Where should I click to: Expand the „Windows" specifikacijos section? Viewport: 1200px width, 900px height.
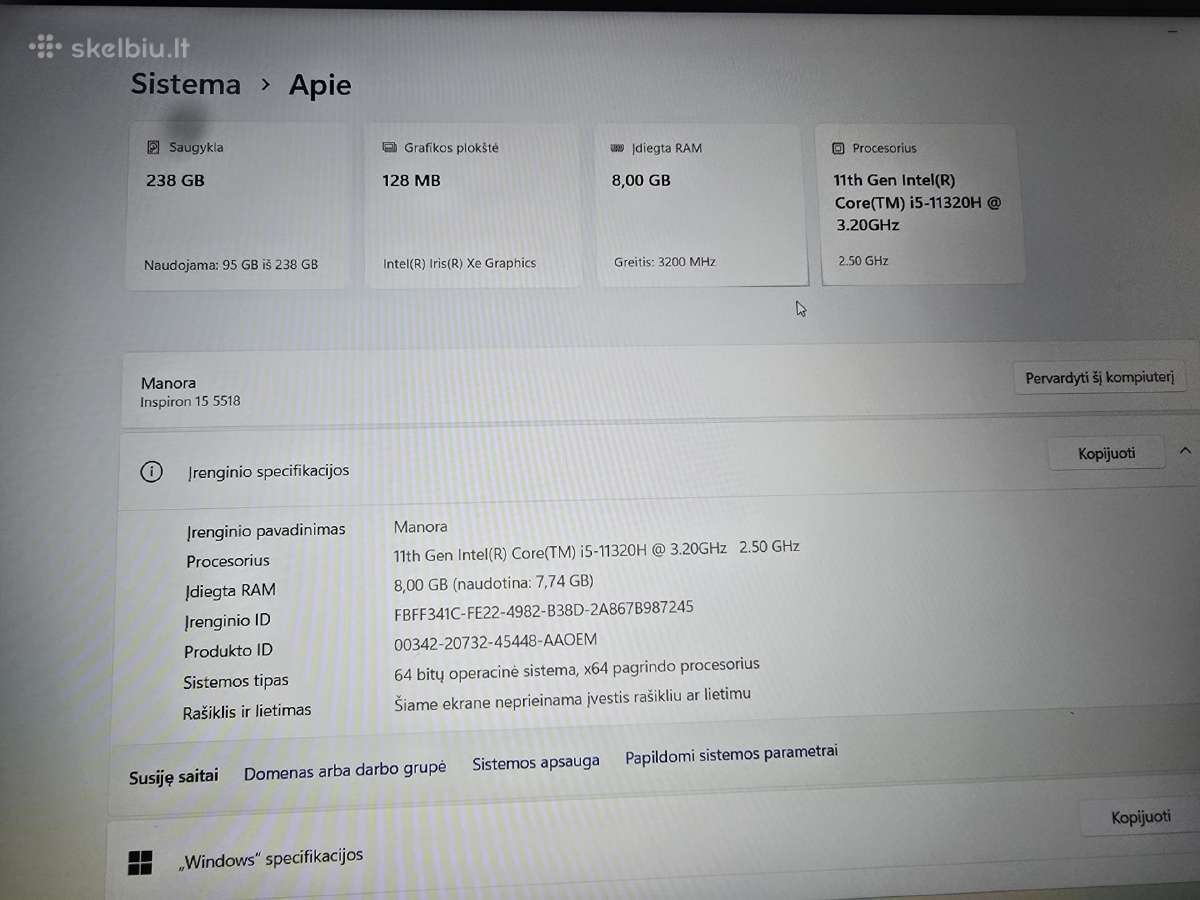click(654, 856)
